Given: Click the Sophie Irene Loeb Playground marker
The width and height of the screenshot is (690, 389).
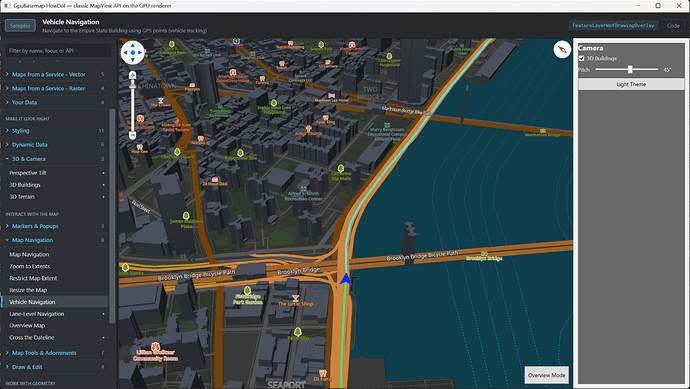Looking at the screenshot, I should click(x=274, y=103).
